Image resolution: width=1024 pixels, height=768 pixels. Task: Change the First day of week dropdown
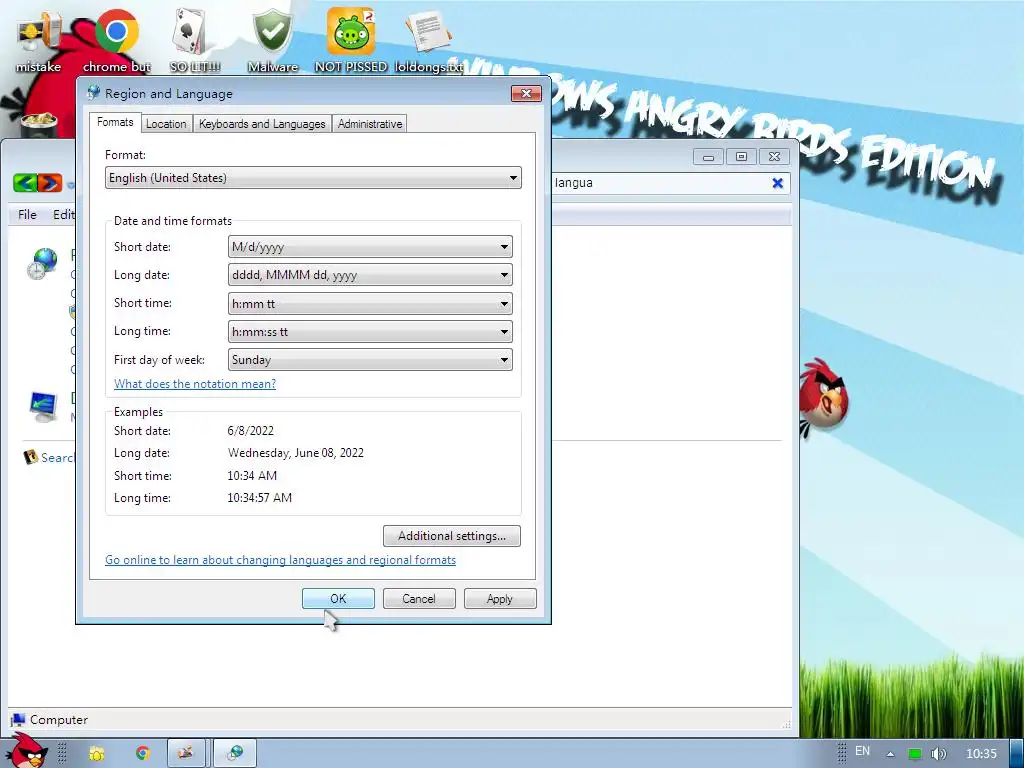[370, 360]
